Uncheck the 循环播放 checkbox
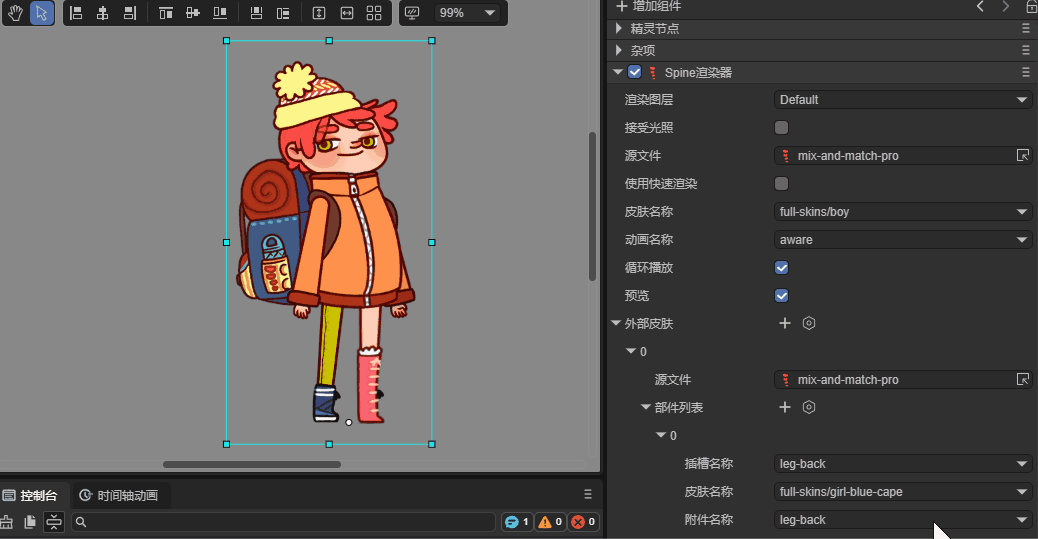This screenshot has height=539, width=1038. (782, 268)
